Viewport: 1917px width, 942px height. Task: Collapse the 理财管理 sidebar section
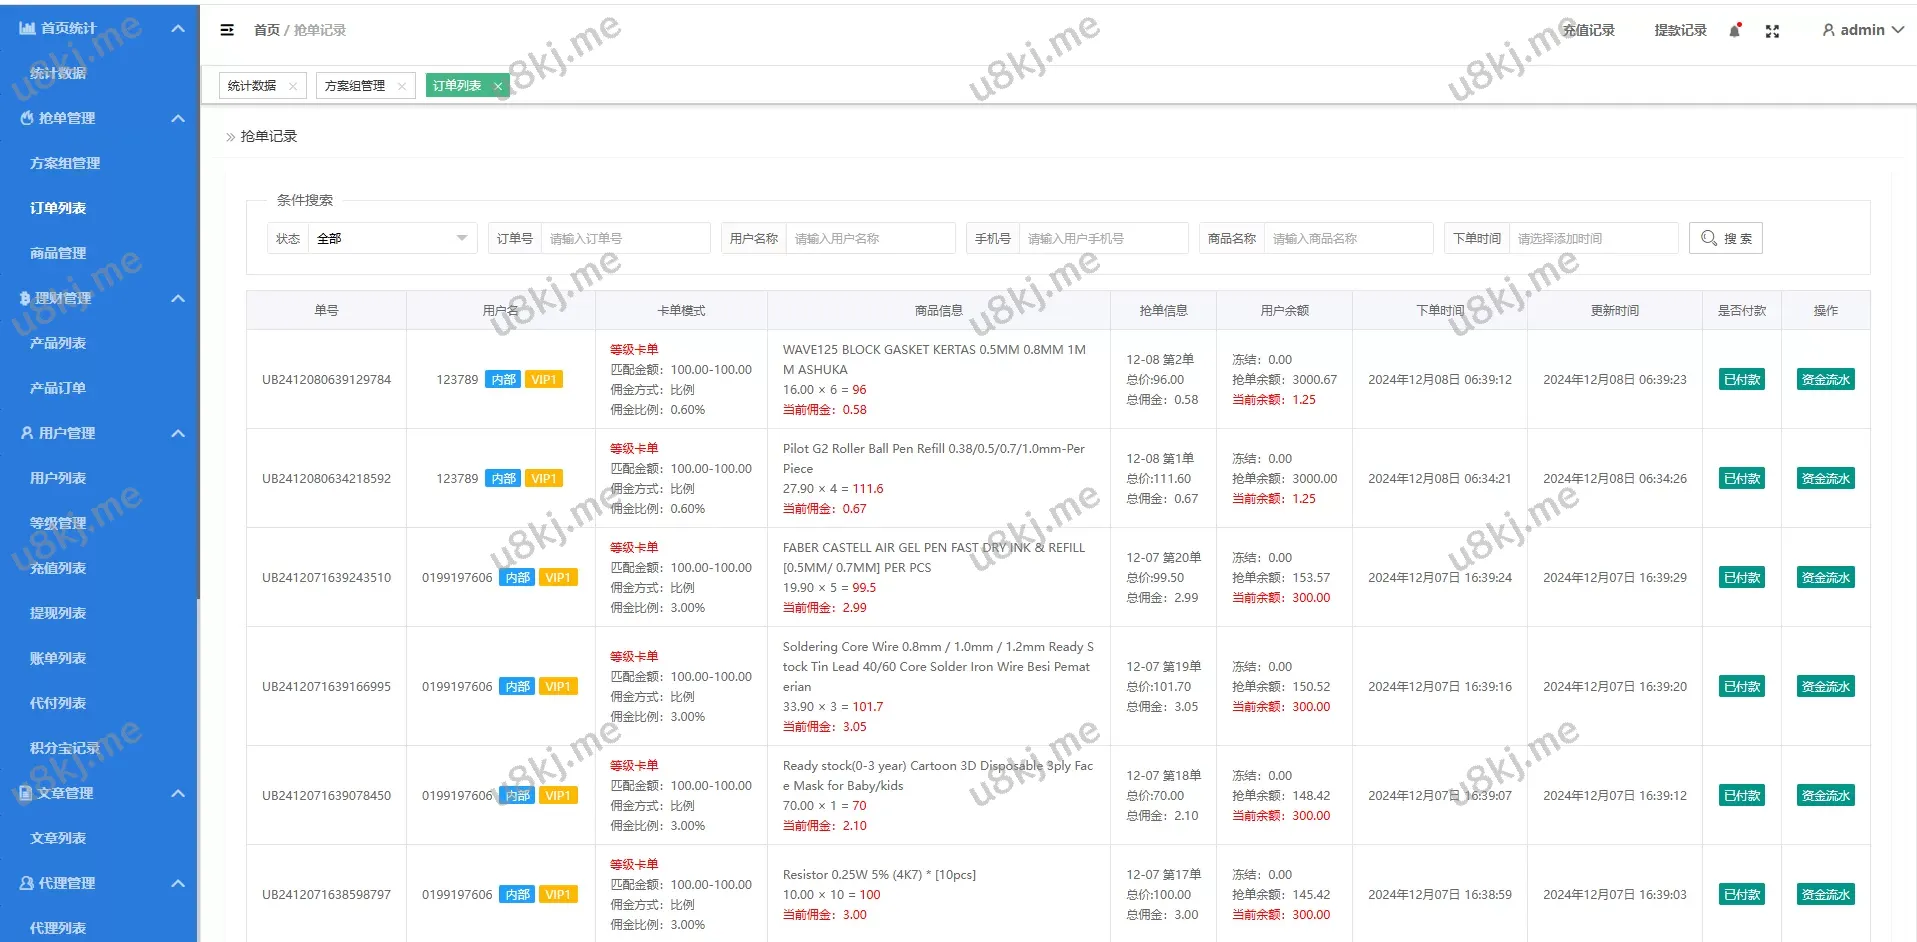(x=178, y=298)
